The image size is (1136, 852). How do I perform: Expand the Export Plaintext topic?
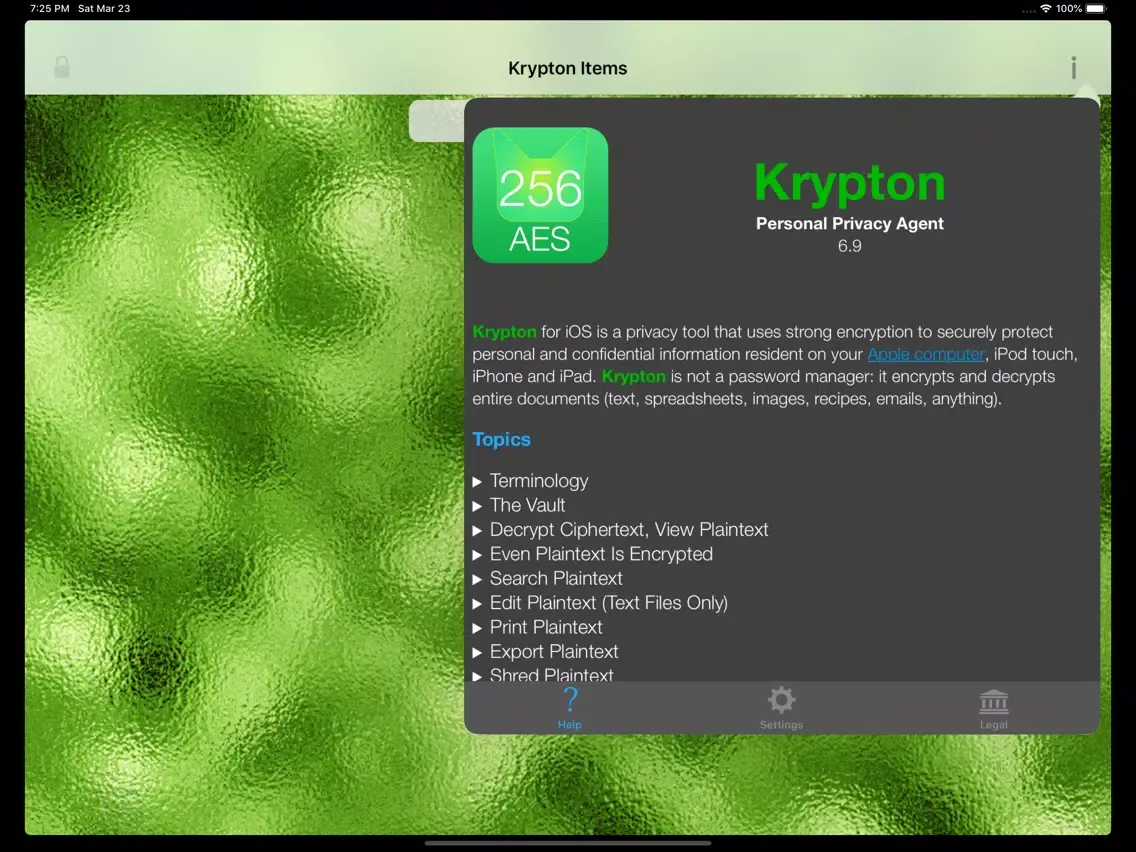coord(553,651)
